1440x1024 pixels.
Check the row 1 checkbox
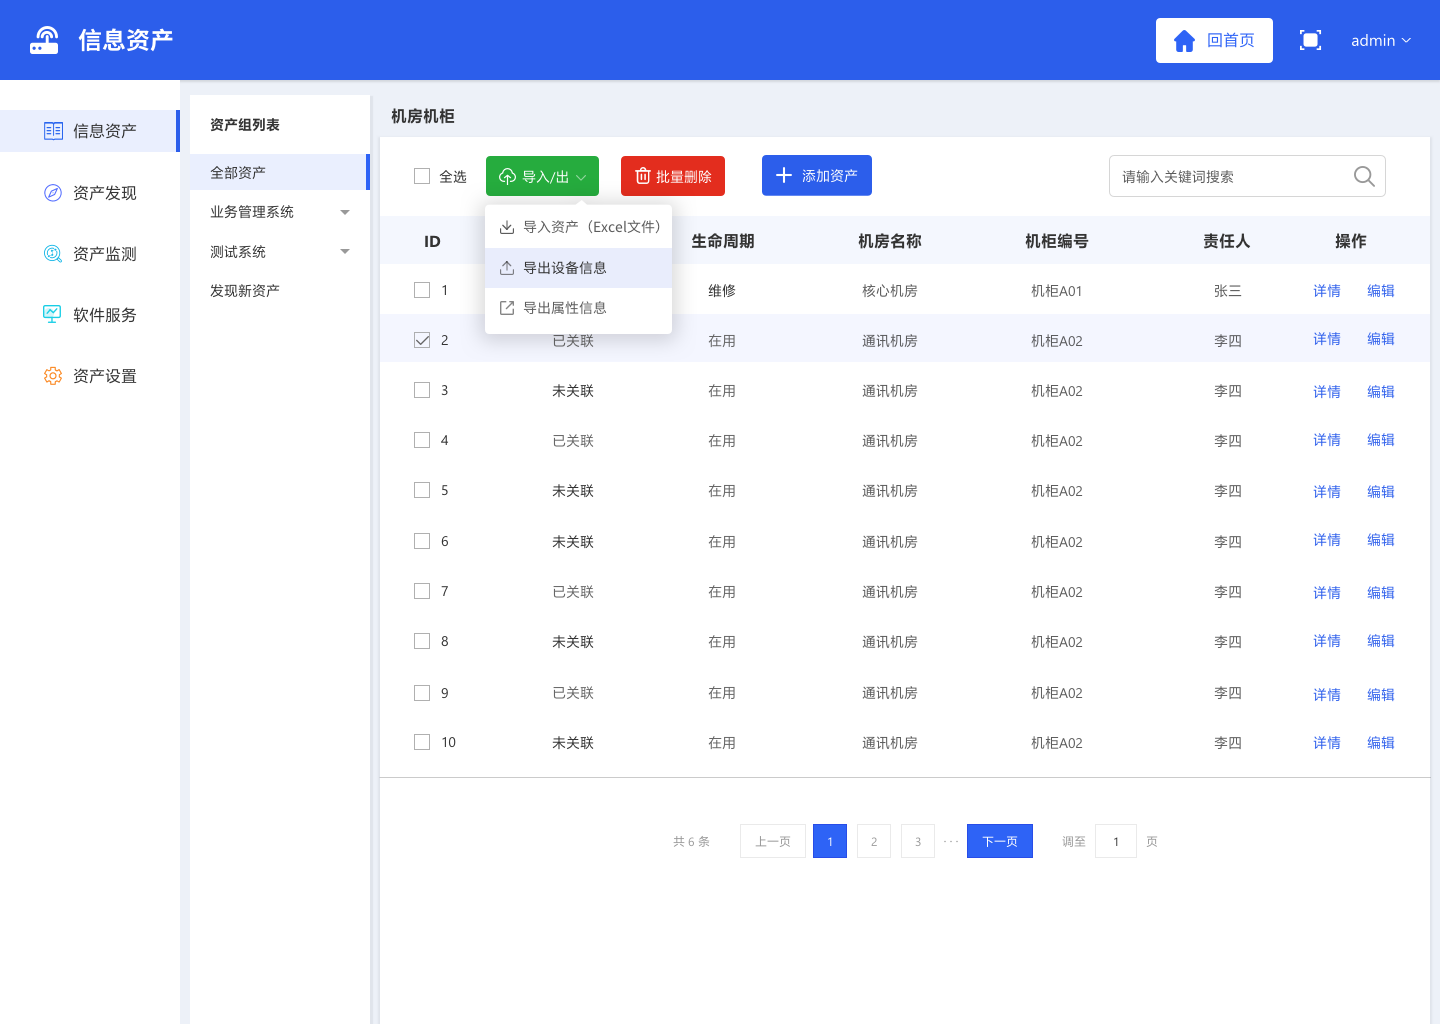point(422,290)
